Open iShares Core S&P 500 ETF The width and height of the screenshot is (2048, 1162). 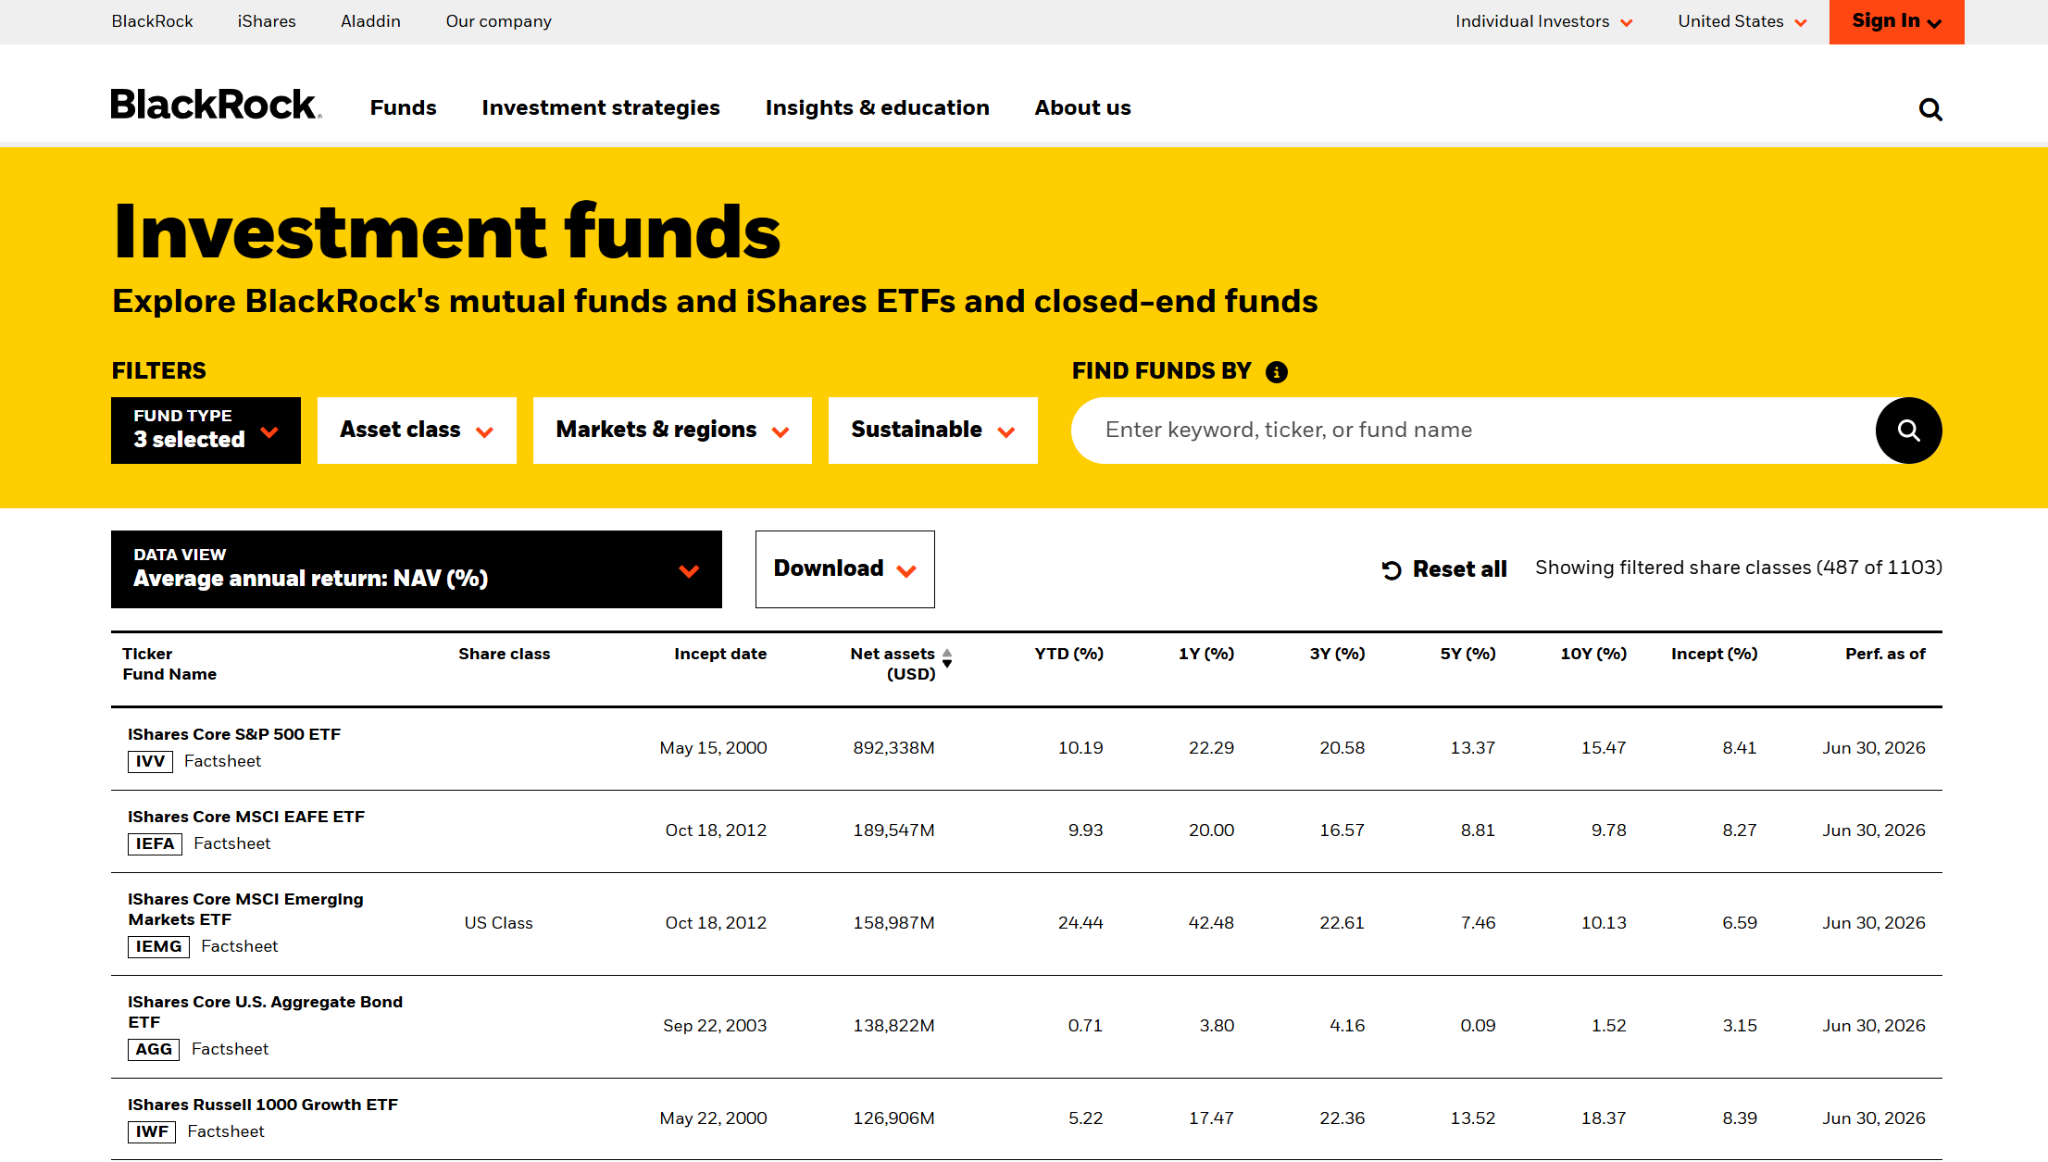tap(234, 734)
